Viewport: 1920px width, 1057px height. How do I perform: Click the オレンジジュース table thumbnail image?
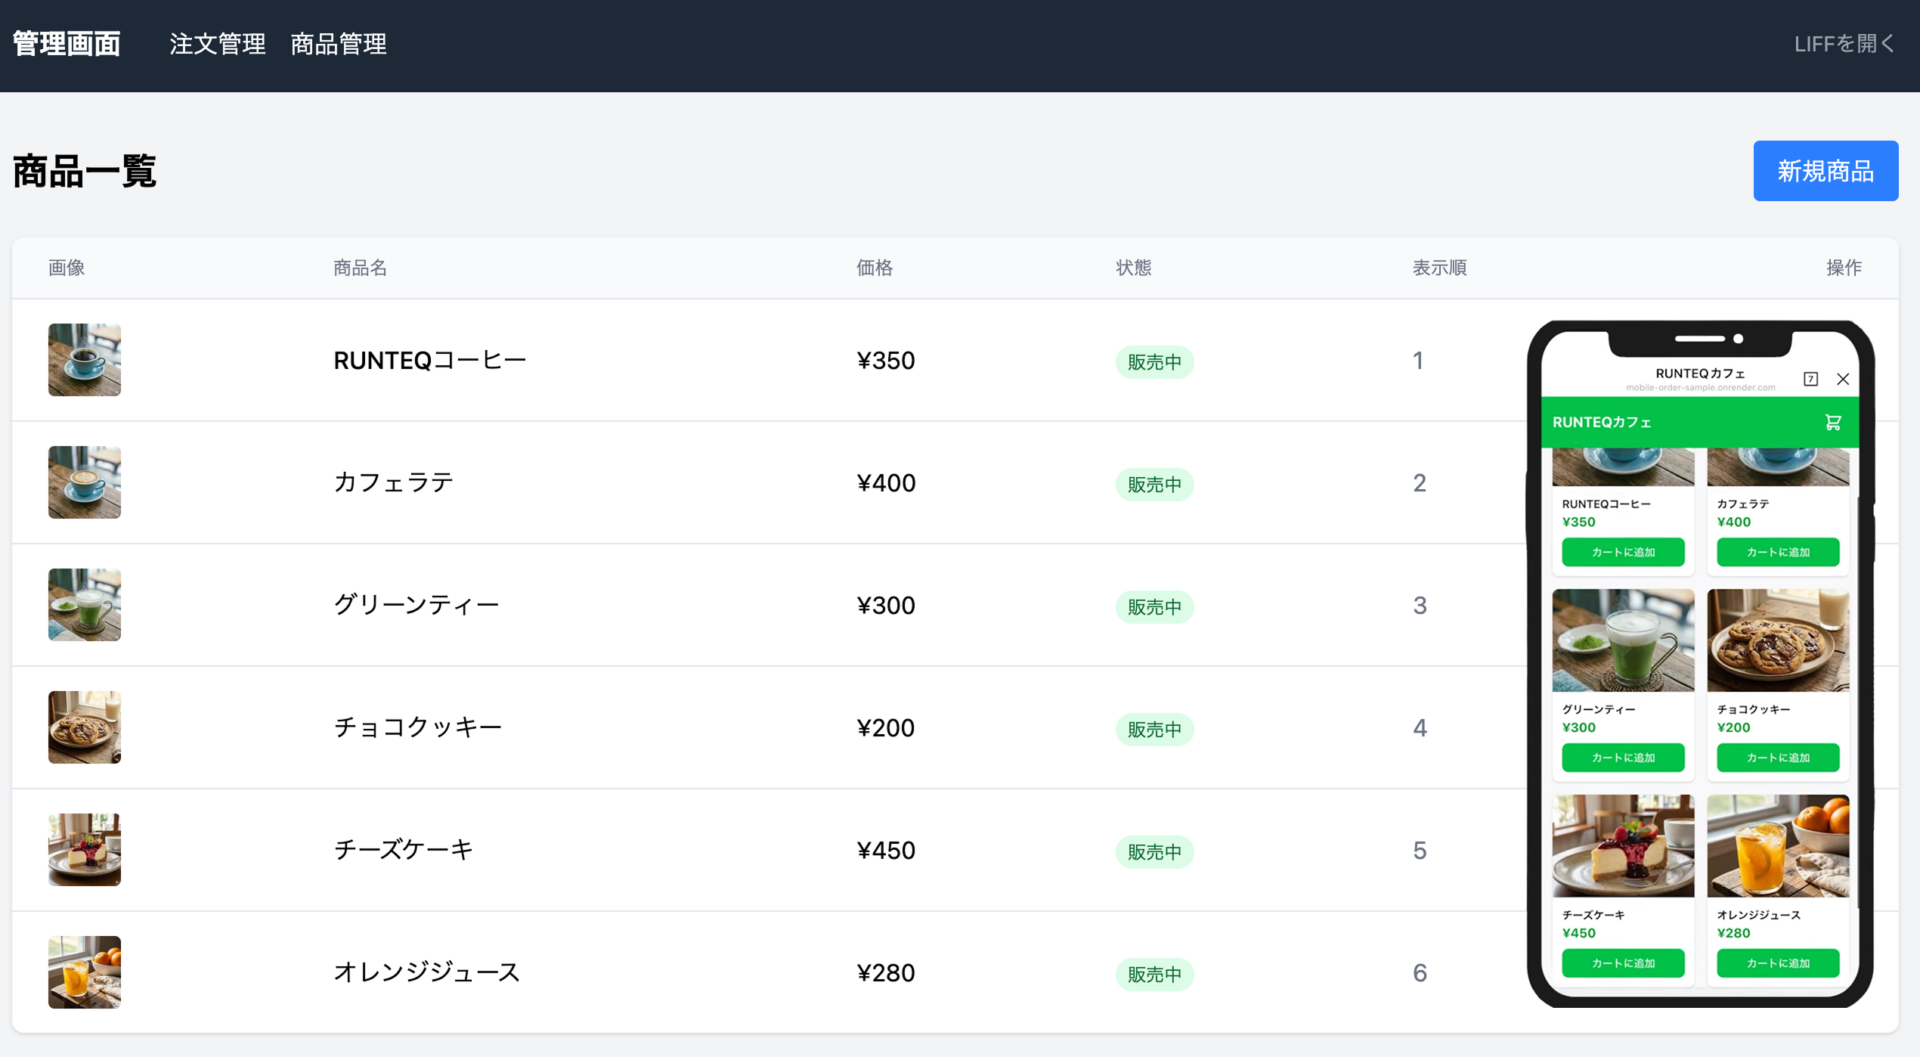point(85,972)
